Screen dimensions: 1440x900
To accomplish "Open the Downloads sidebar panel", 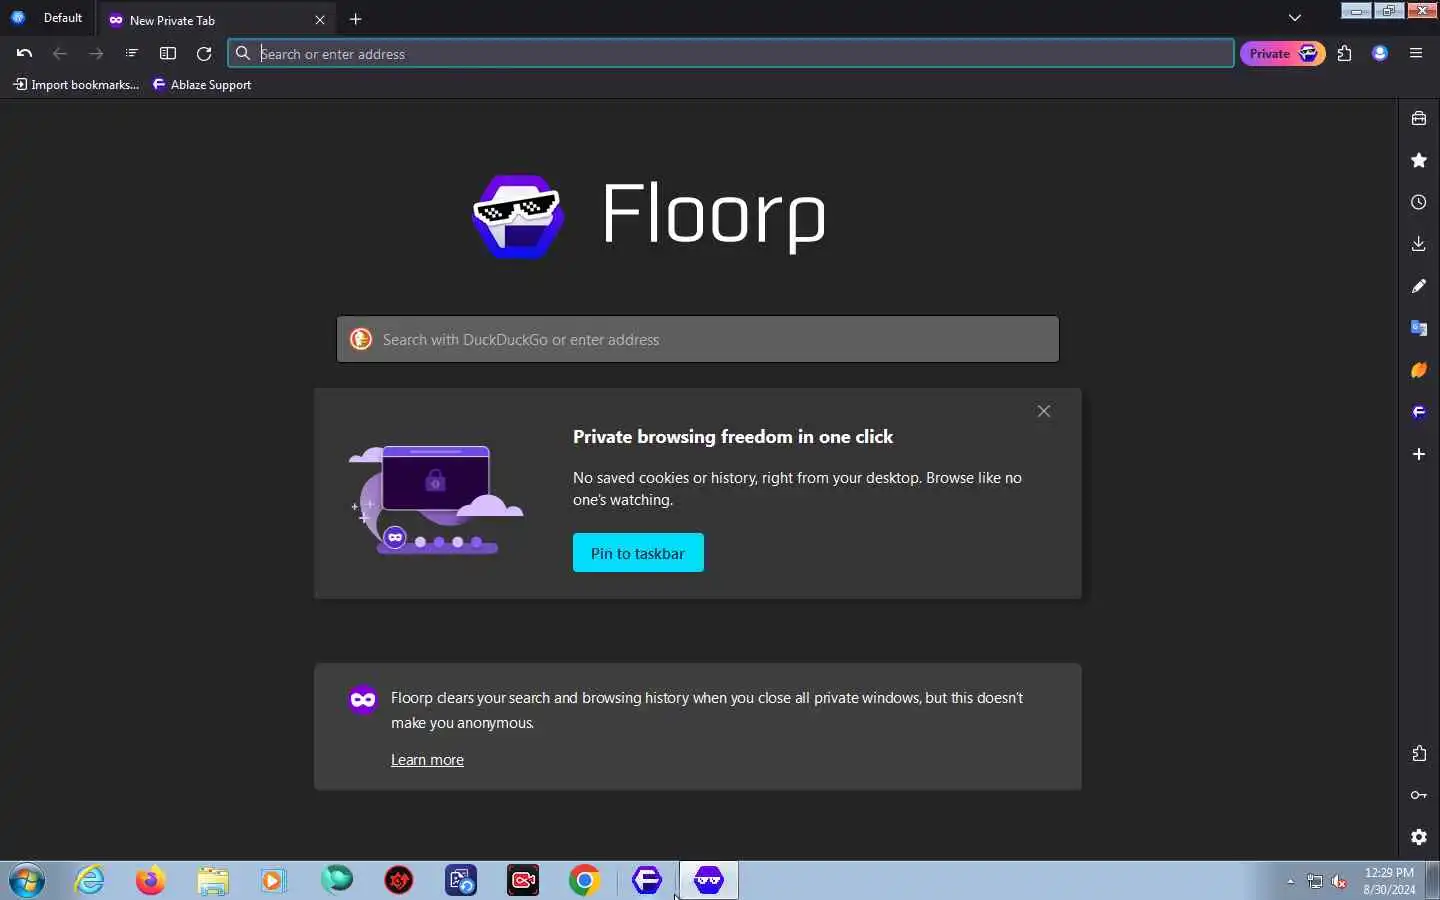I will 1419,244.
